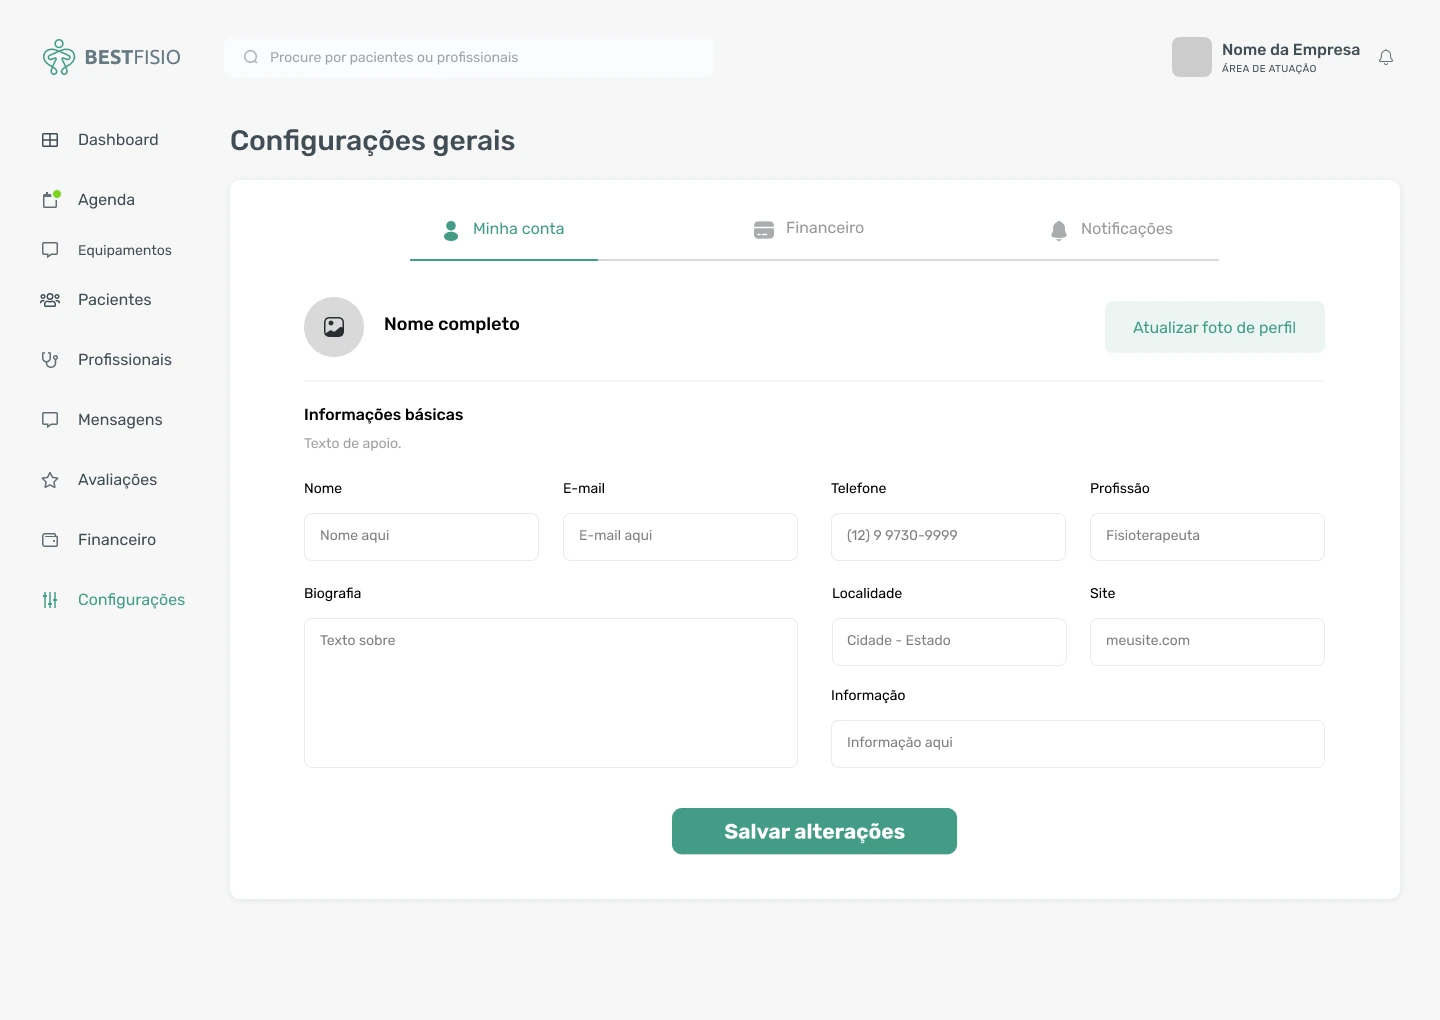The image size is (1440, 1020).
Task: Focus the patient search field
Action: 469,57
